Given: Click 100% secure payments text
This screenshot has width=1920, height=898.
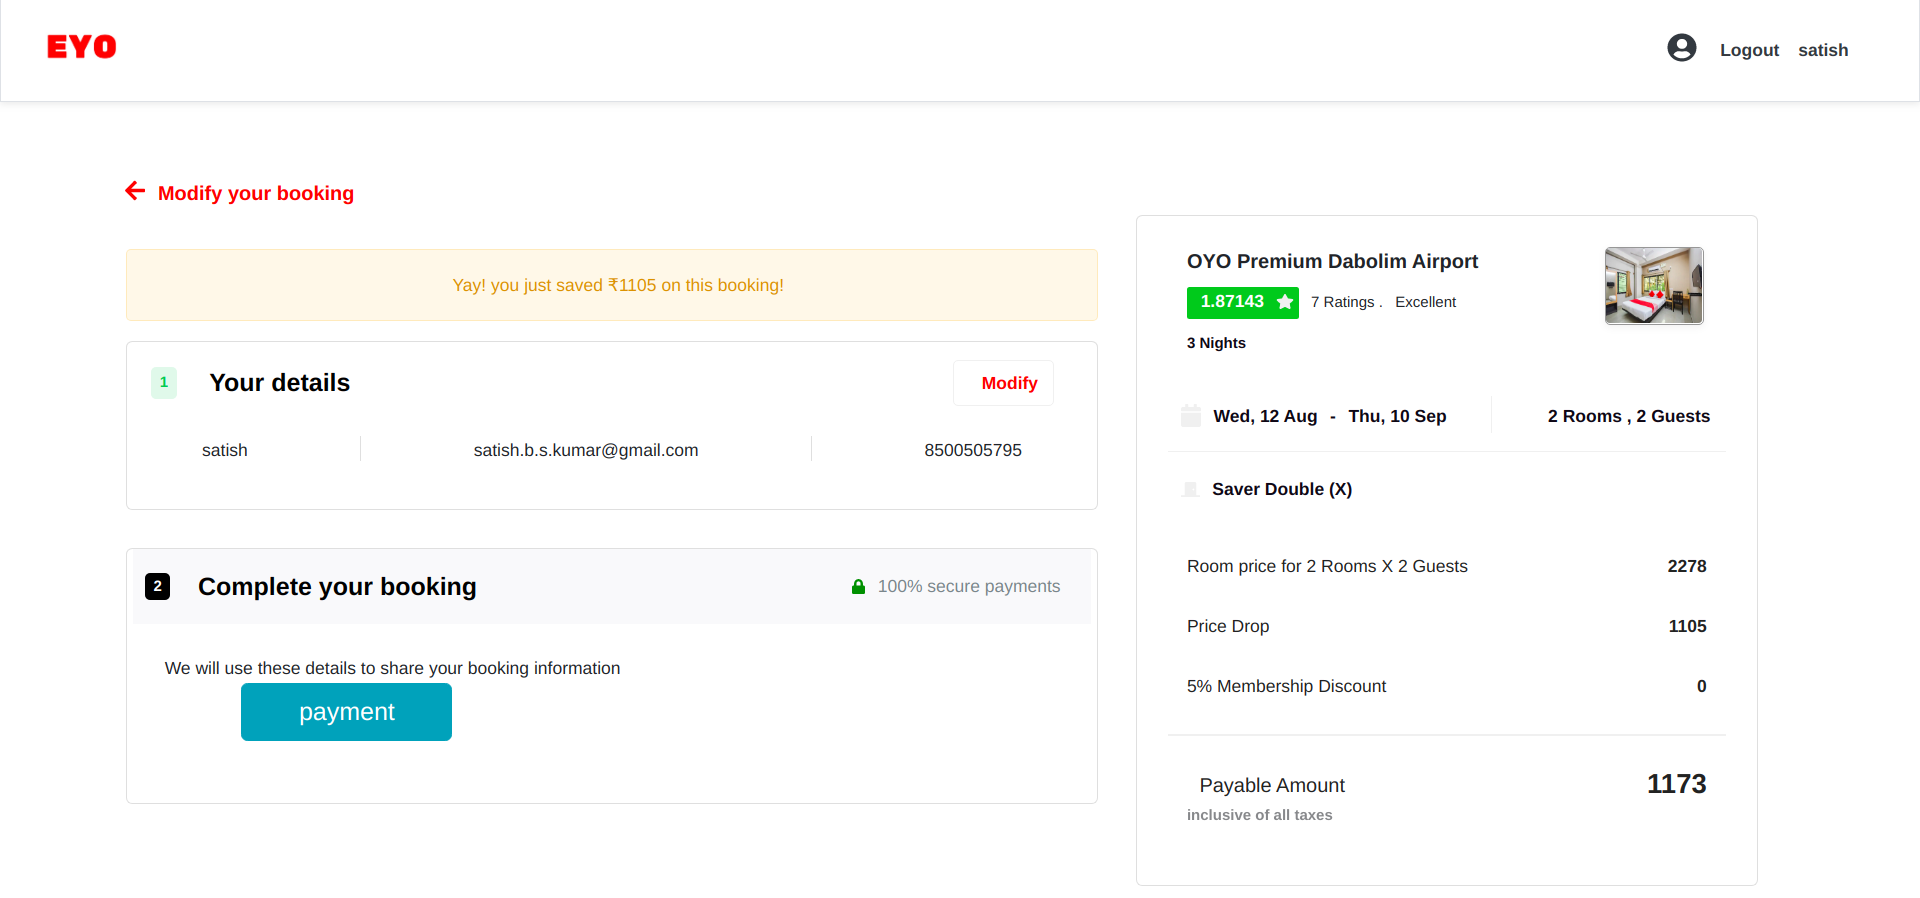Looking at the screenshot, I should pyautogui.click(x=969, y=587).
